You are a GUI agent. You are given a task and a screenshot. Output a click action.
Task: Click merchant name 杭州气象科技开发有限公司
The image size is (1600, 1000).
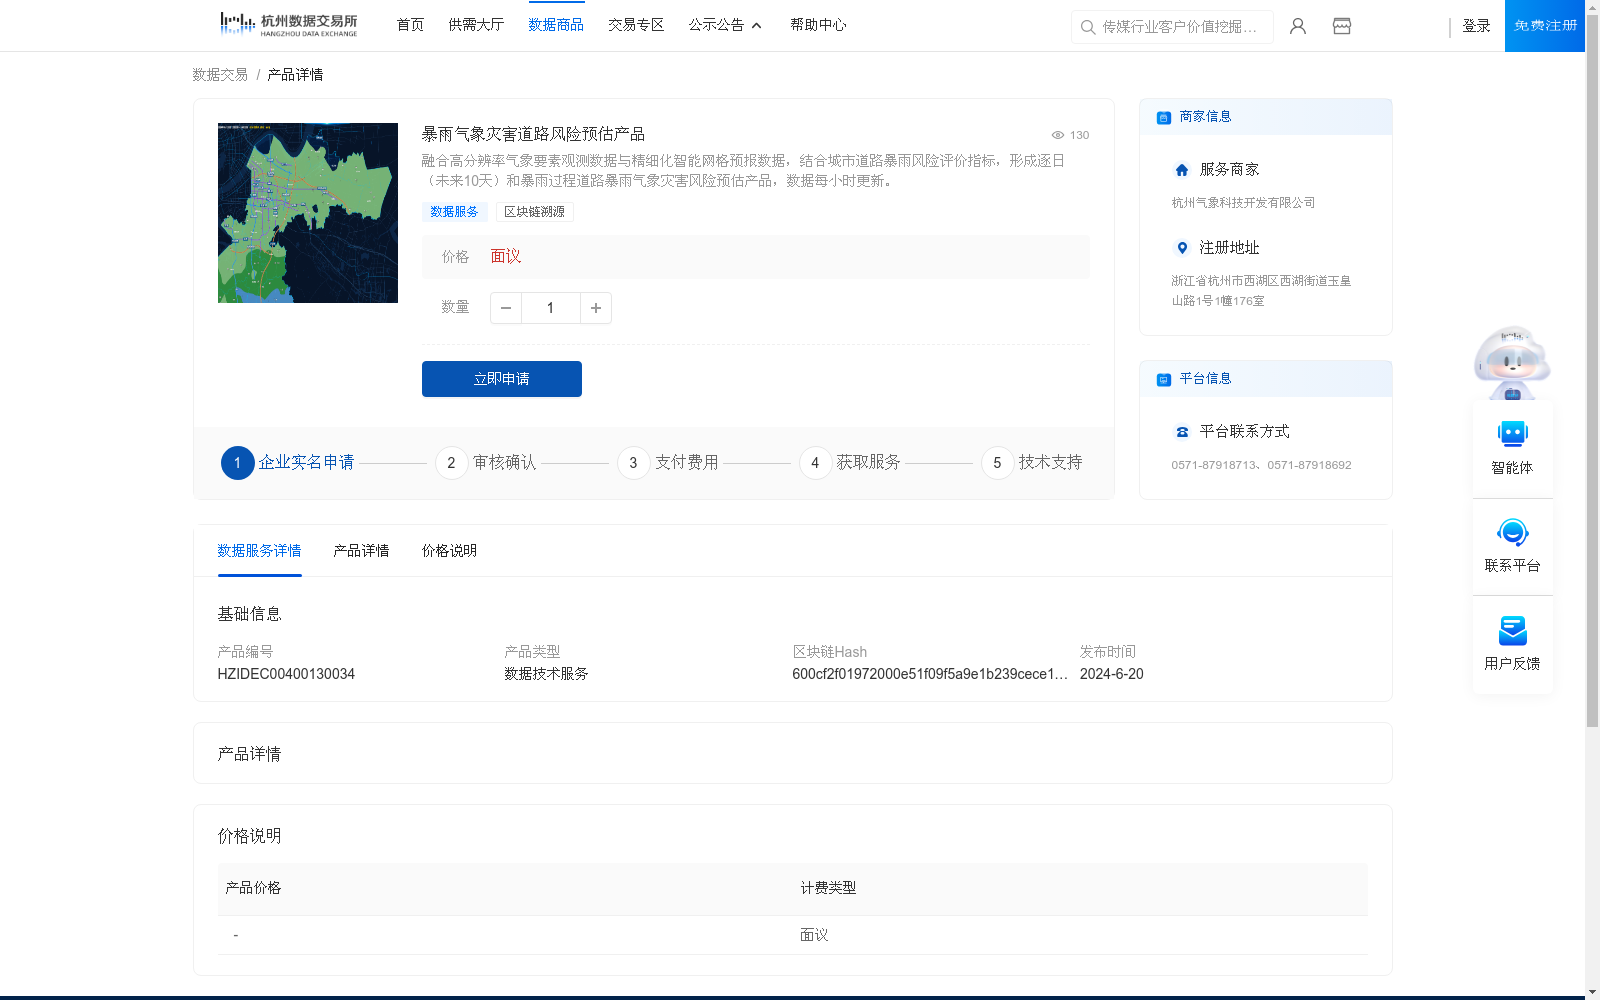pos(1244,203)
